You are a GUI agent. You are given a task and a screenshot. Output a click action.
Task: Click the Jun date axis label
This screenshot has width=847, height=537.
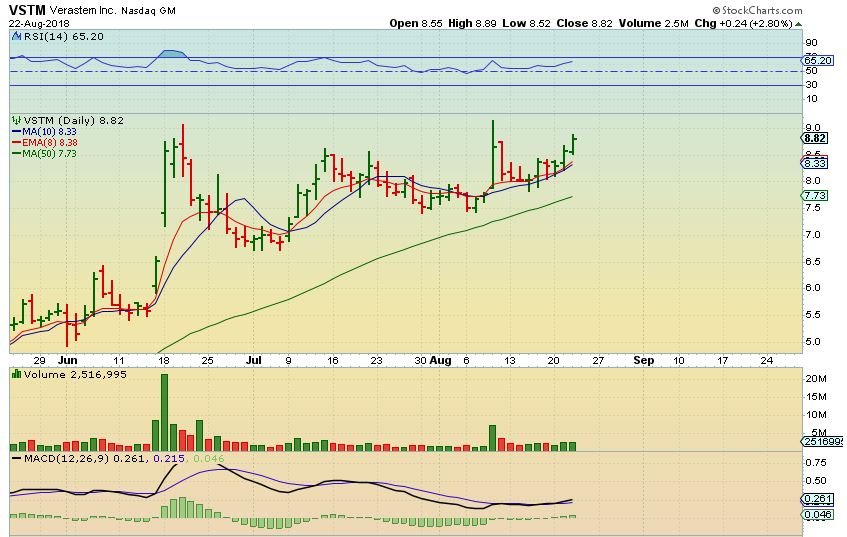click(x=68, y=360)
